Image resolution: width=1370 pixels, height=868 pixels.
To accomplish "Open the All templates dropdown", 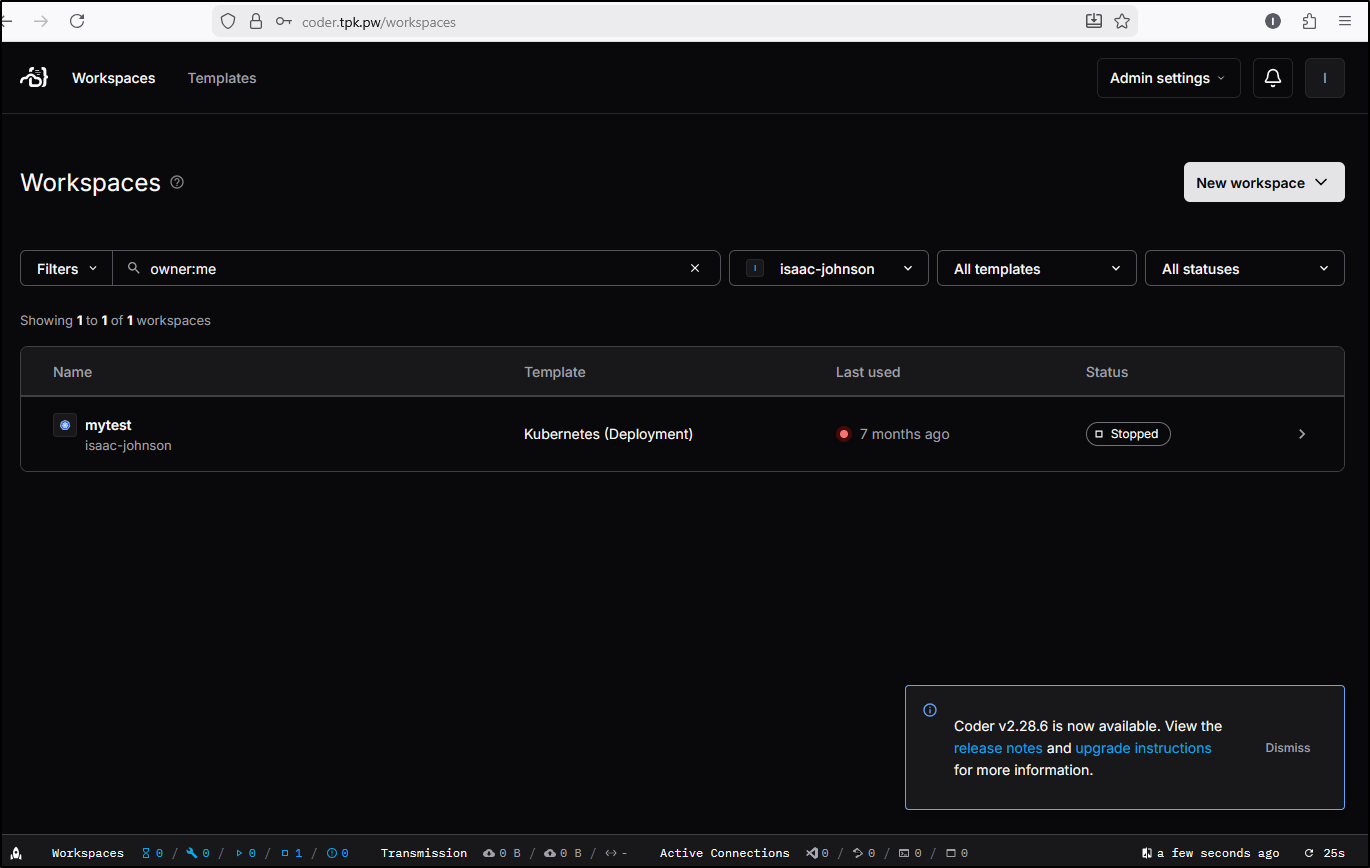I will tap(1036, 268).
